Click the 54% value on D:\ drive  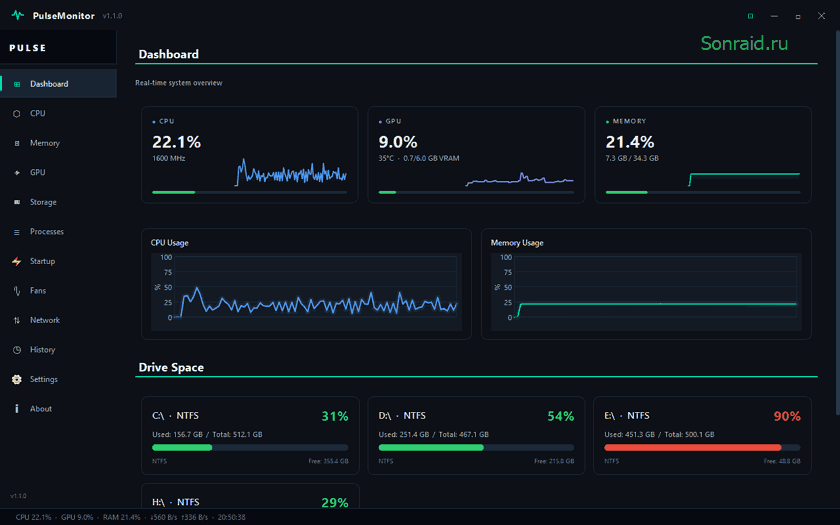(560, 416)
